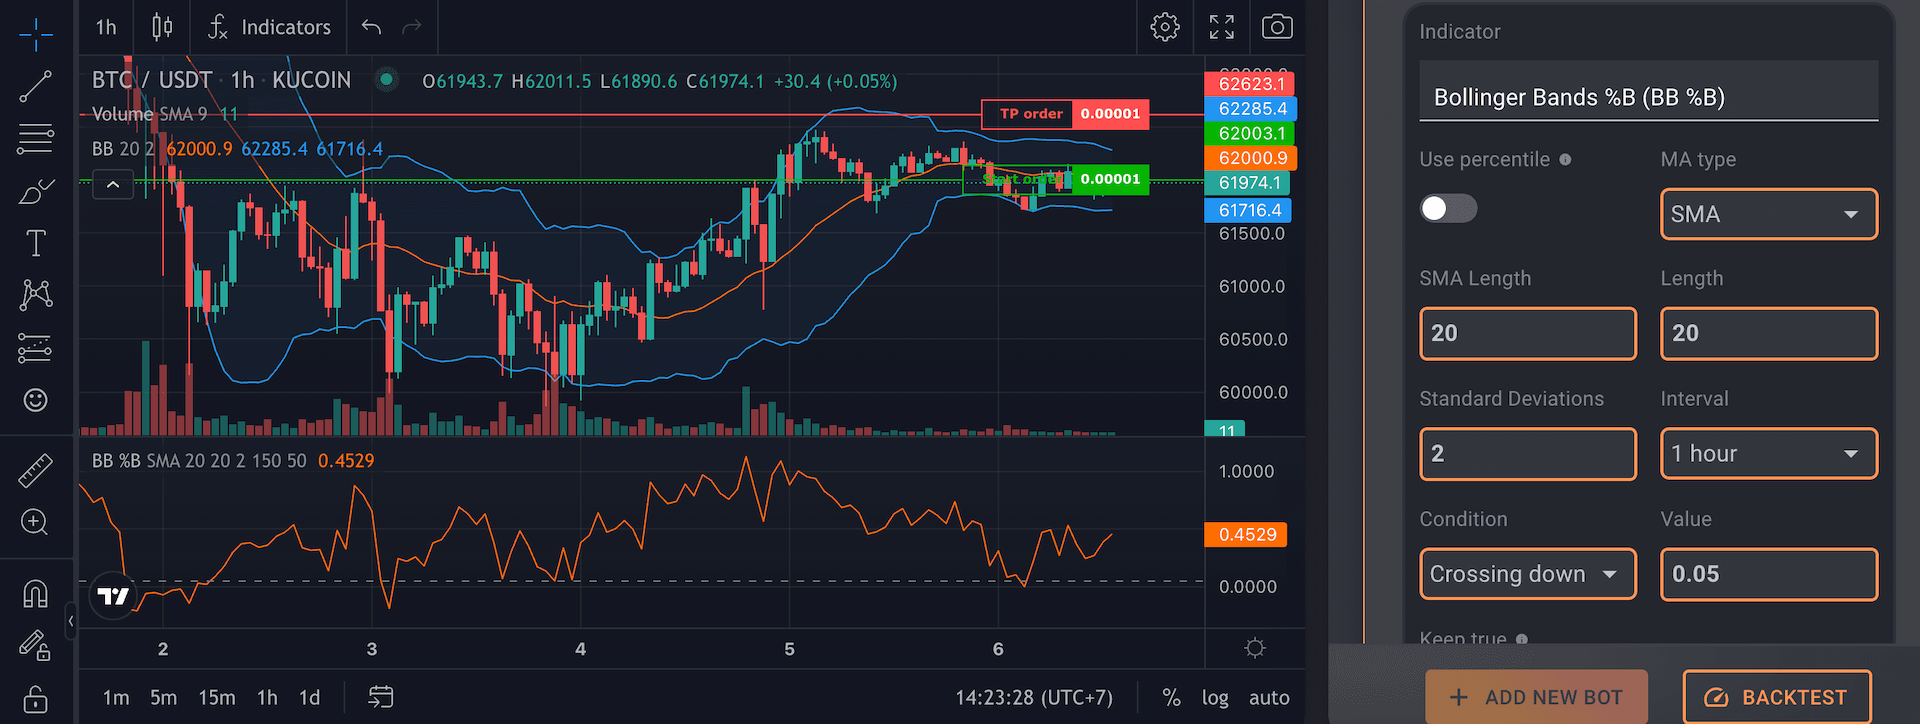Expand the Interval 1 hour dropdown

[x=1768, y=454]
